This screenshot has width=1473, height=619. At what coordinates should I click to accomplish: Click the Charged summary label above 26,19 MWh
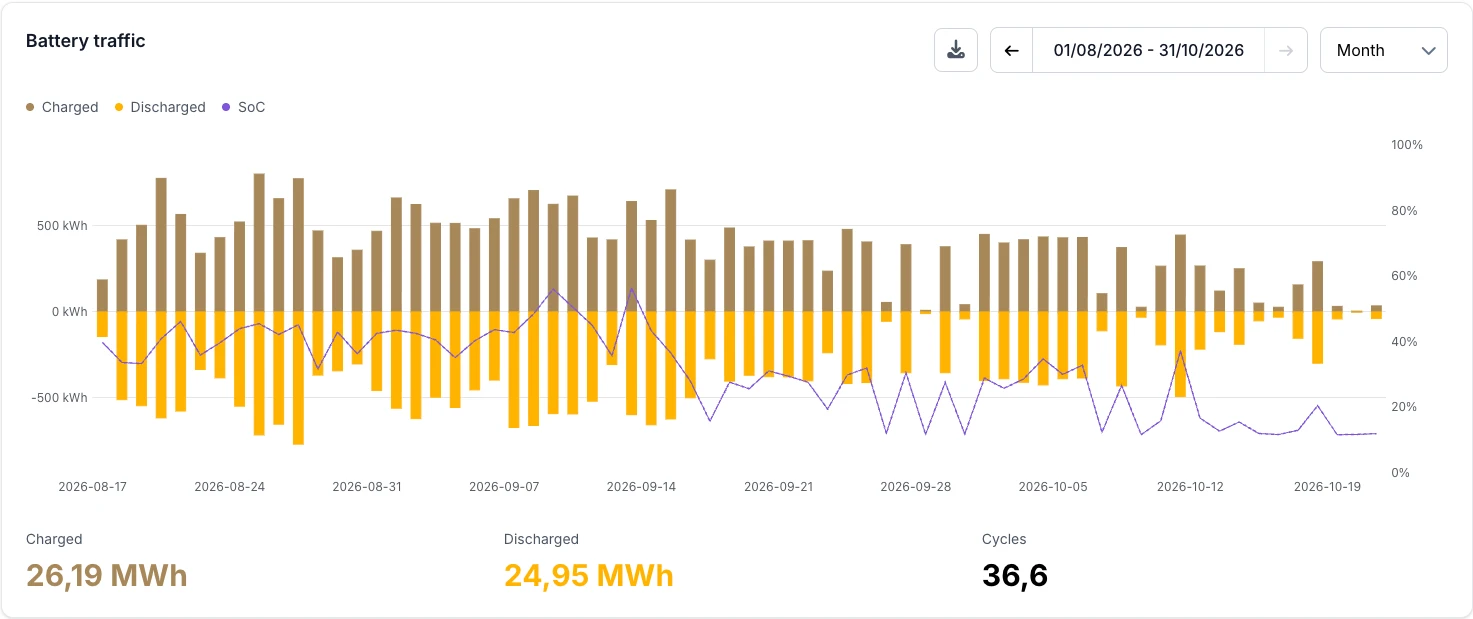tap(54, 539)
